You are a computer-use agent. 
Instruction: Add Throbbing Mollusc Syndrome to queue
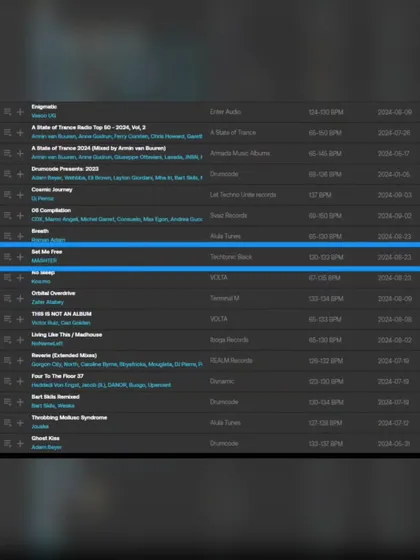(8, 422)
